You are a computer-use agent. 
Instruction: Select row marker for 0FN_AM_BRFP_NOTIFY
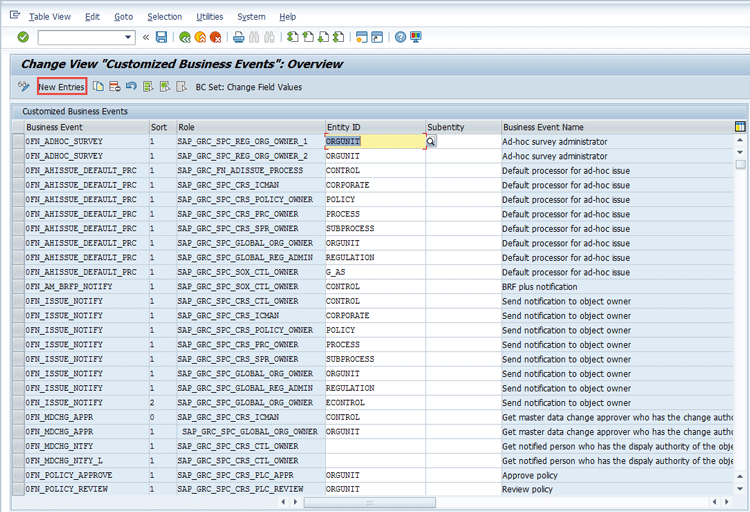coord(17,287)
